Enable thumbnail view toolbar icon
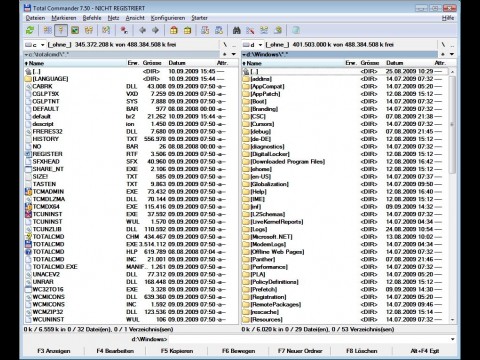 click(75, 31)
